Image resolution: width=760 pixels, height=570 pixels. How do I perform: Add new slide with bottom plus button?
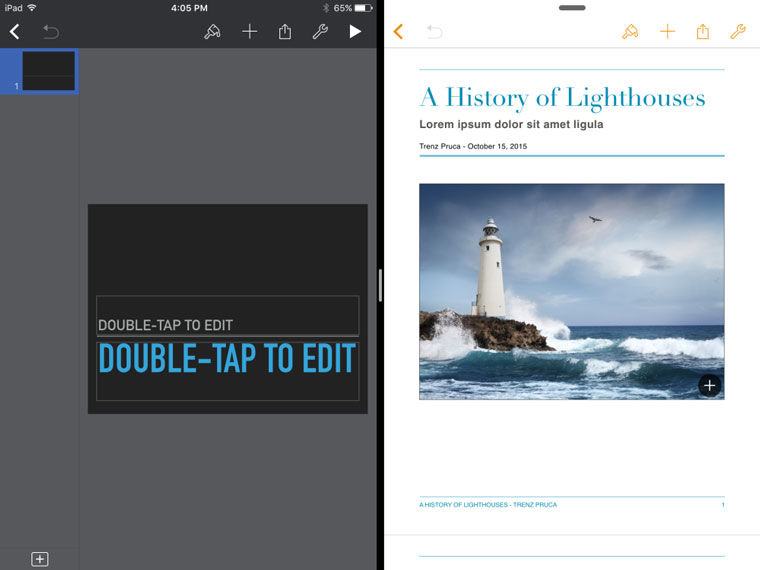(40, 559)
